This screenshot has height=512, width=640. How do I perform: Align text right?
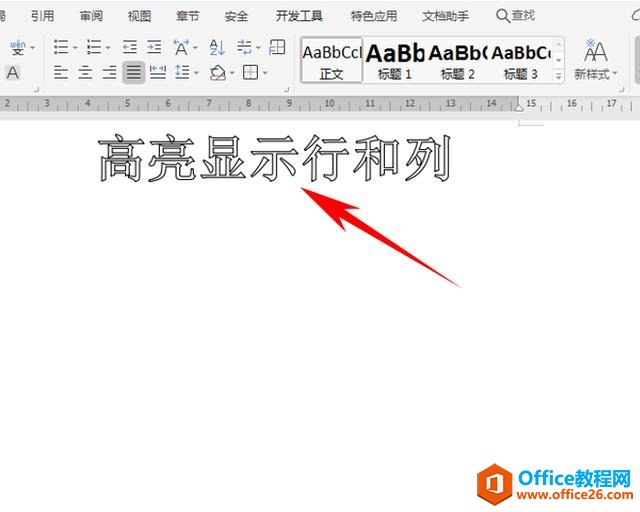[109, 73]
